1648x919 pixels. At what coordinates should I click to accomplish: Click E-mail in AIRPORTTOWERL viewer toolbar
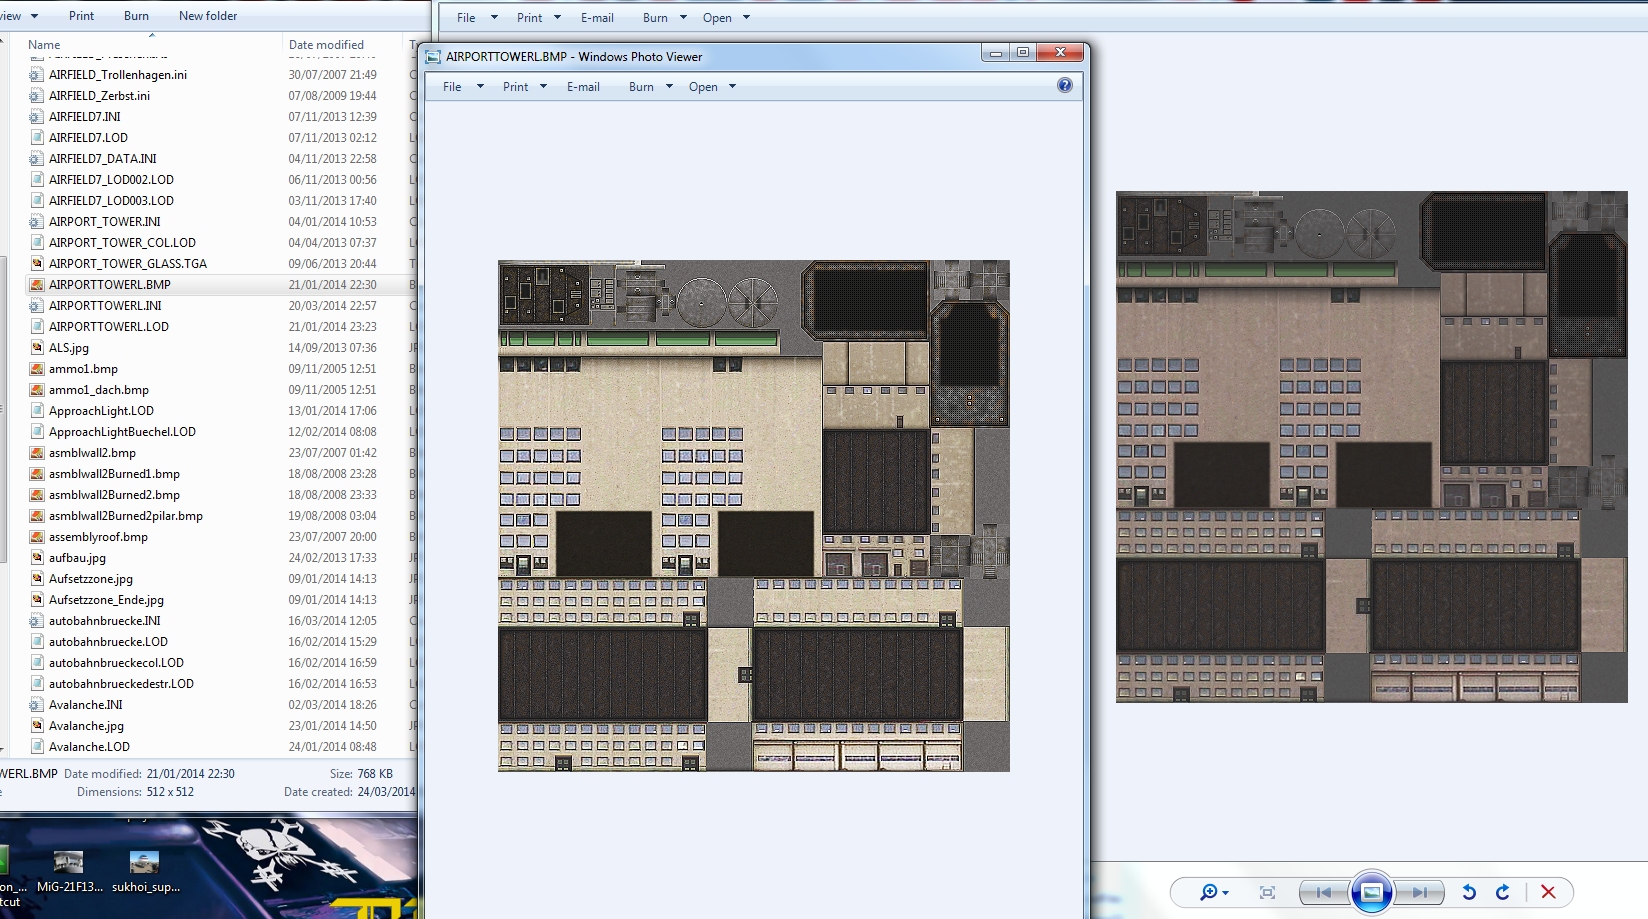tap(583, 87)
